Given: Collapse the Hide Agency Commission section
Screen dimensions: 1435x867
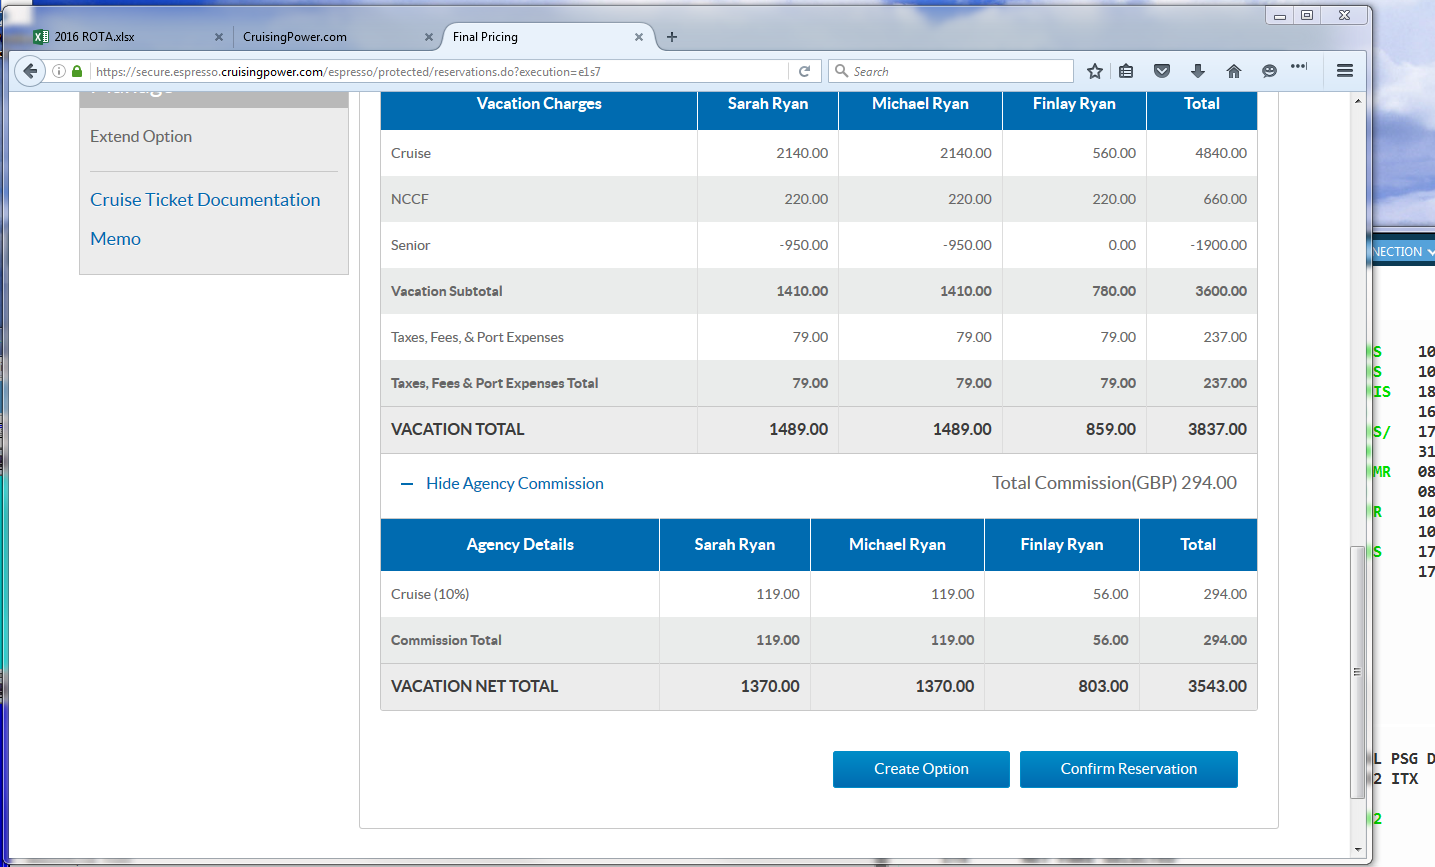Looking at the screenshot, I should [503, 484].
